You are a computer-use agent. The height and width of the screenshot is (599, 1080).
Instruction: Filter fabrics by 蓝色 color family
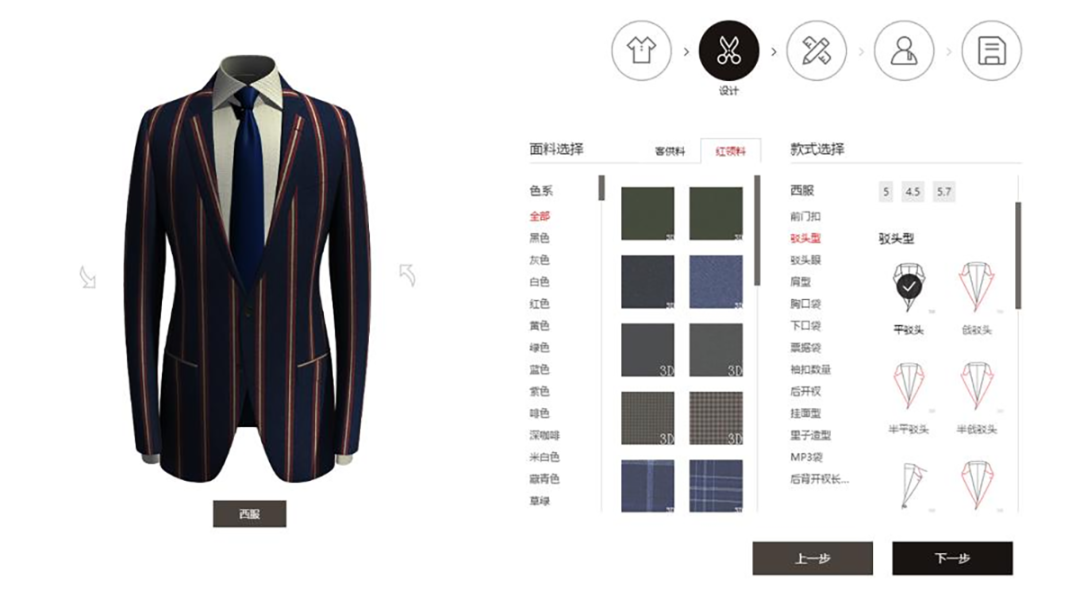pos(539,370)
